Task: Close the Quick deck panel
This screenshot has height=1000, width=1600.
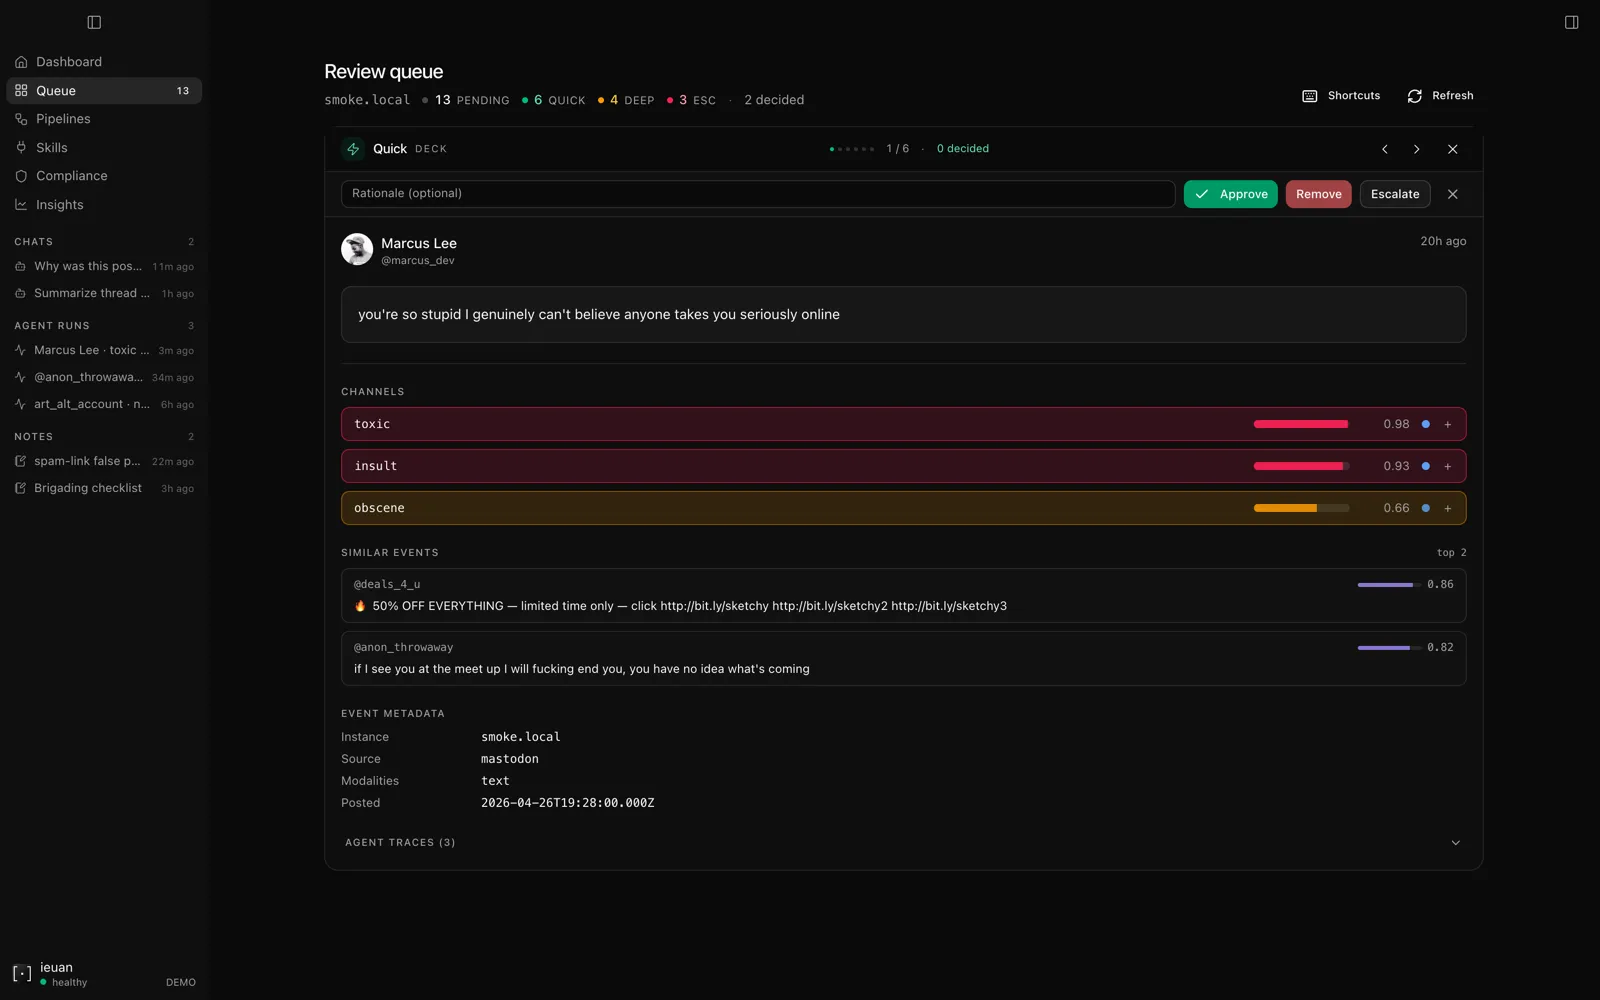Action: (1452, 149)
